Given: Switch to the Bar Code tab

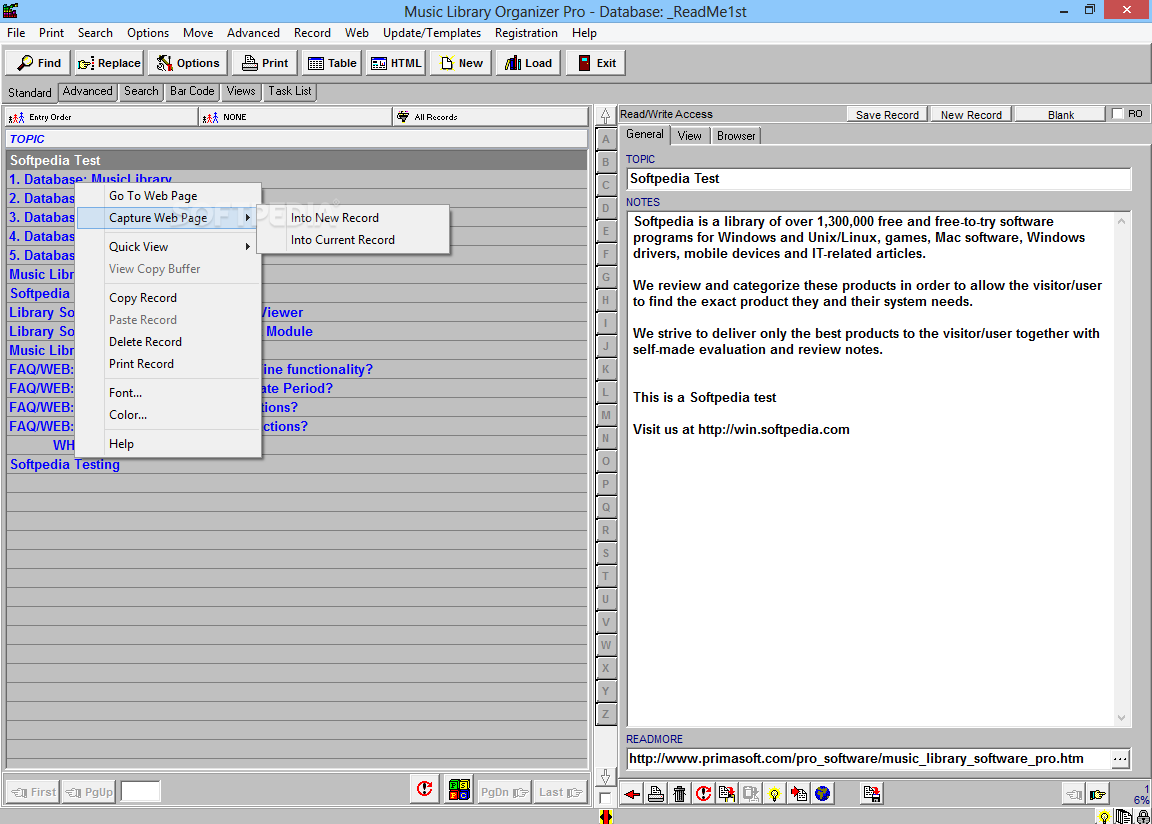Looking at the screenshot, I should tap(192, 91).
